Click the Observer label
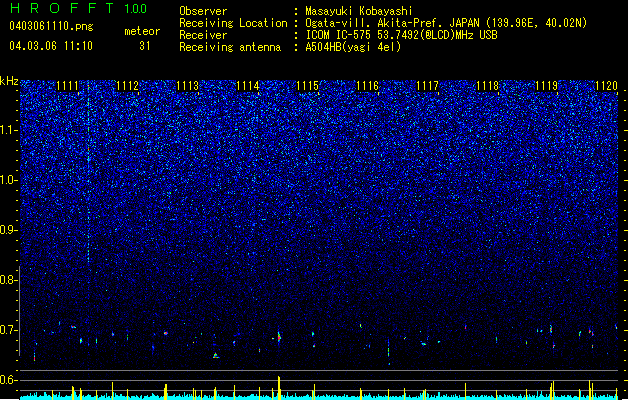 pyautogui.click(x=203, y=11)
